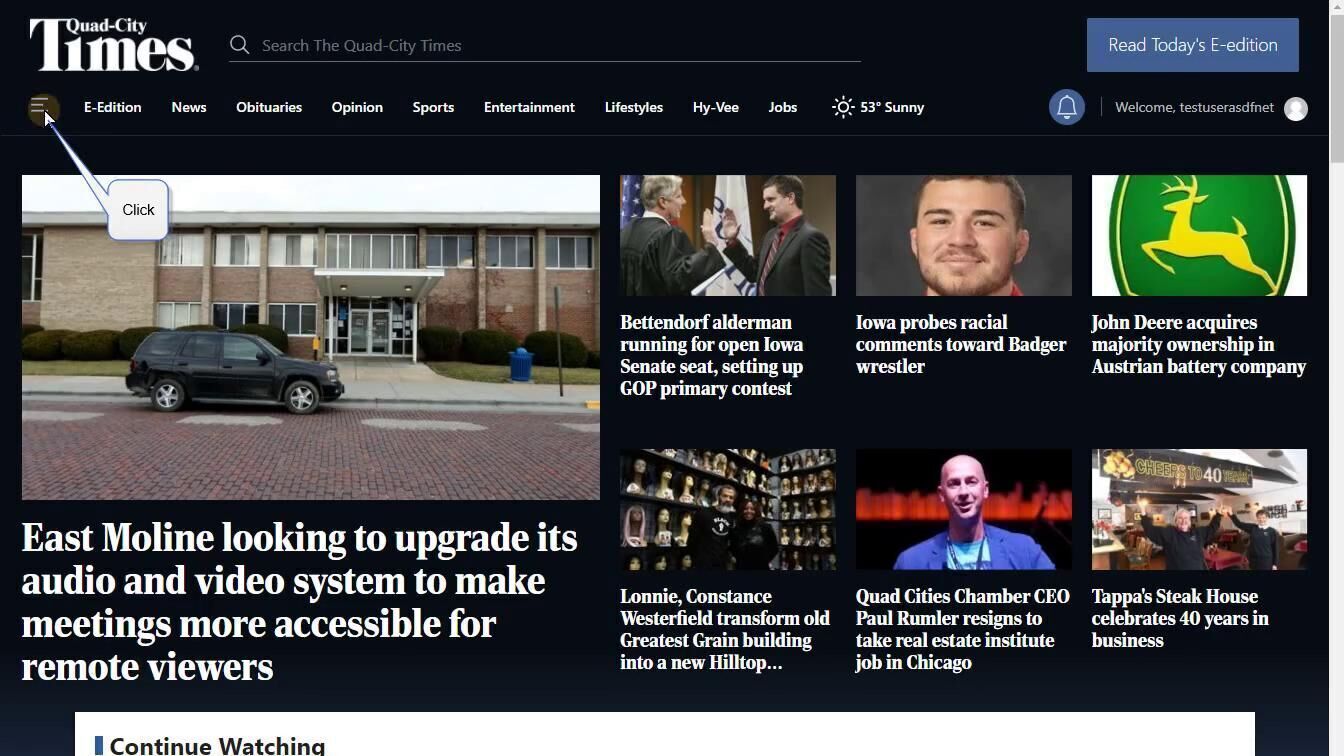Read Iowa probes racial comments article
Viewport: 1344px width, 756px height.
click(961, 345)
